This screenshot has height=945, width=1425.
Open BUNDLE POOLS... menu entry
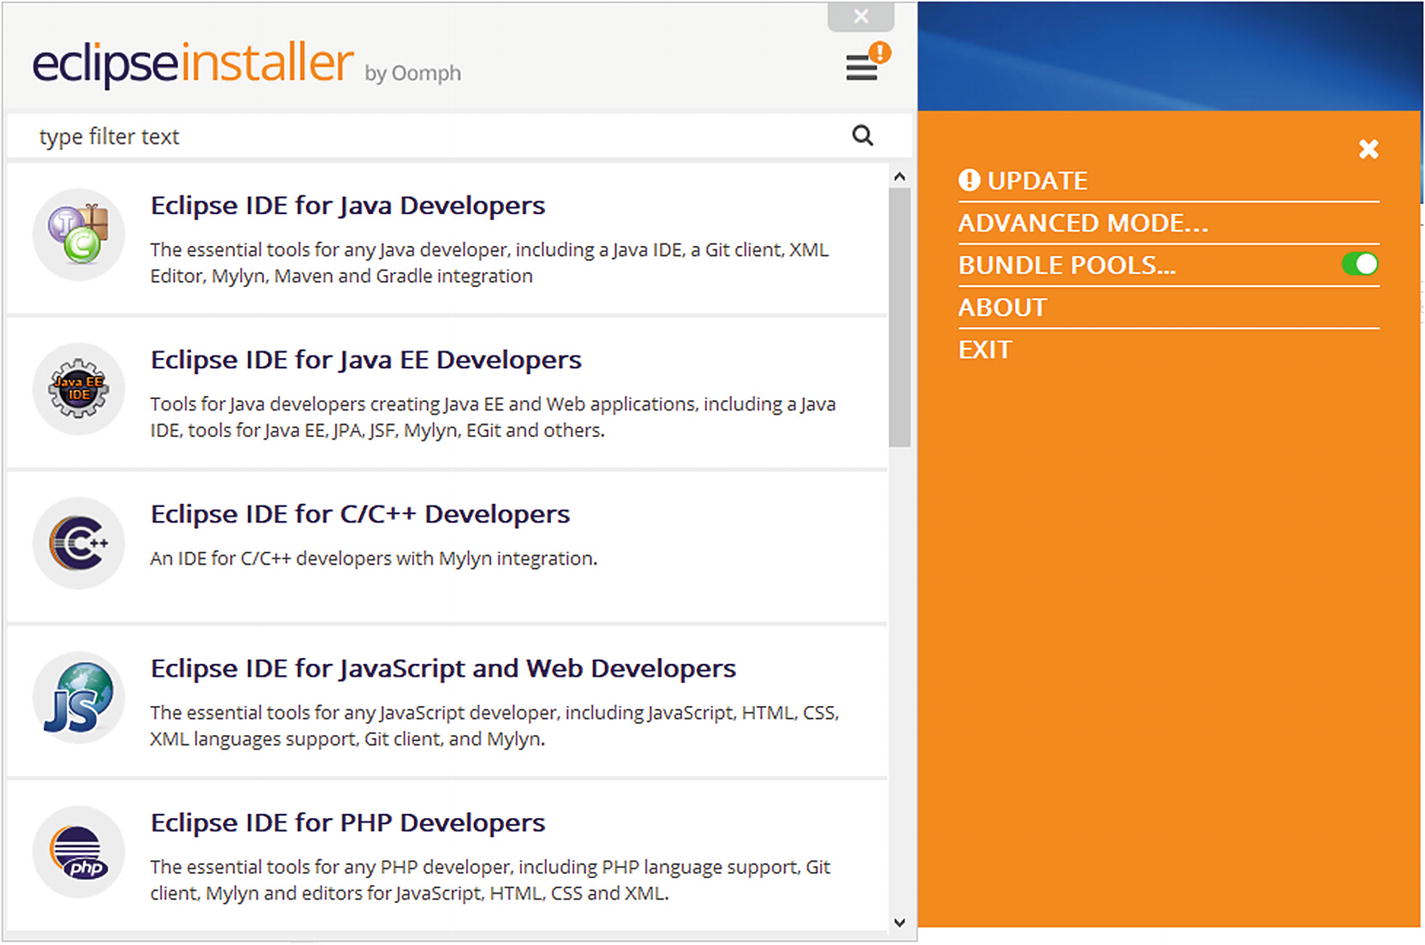(1067, 265)
